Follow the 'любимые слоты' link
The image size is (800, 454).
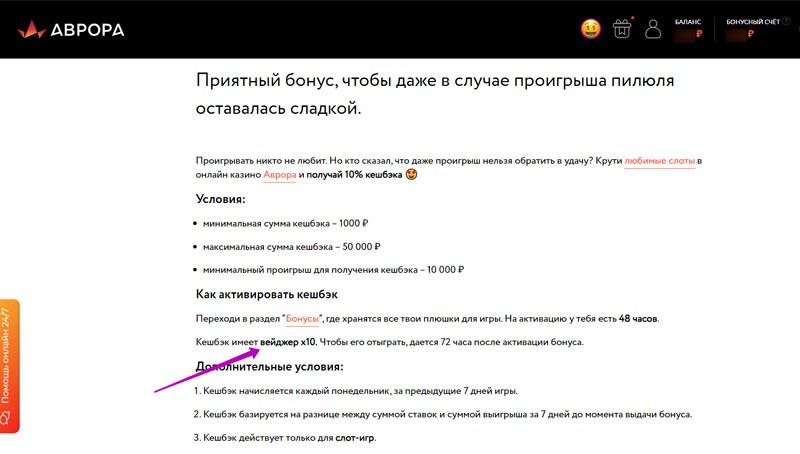tap(659, 161)
